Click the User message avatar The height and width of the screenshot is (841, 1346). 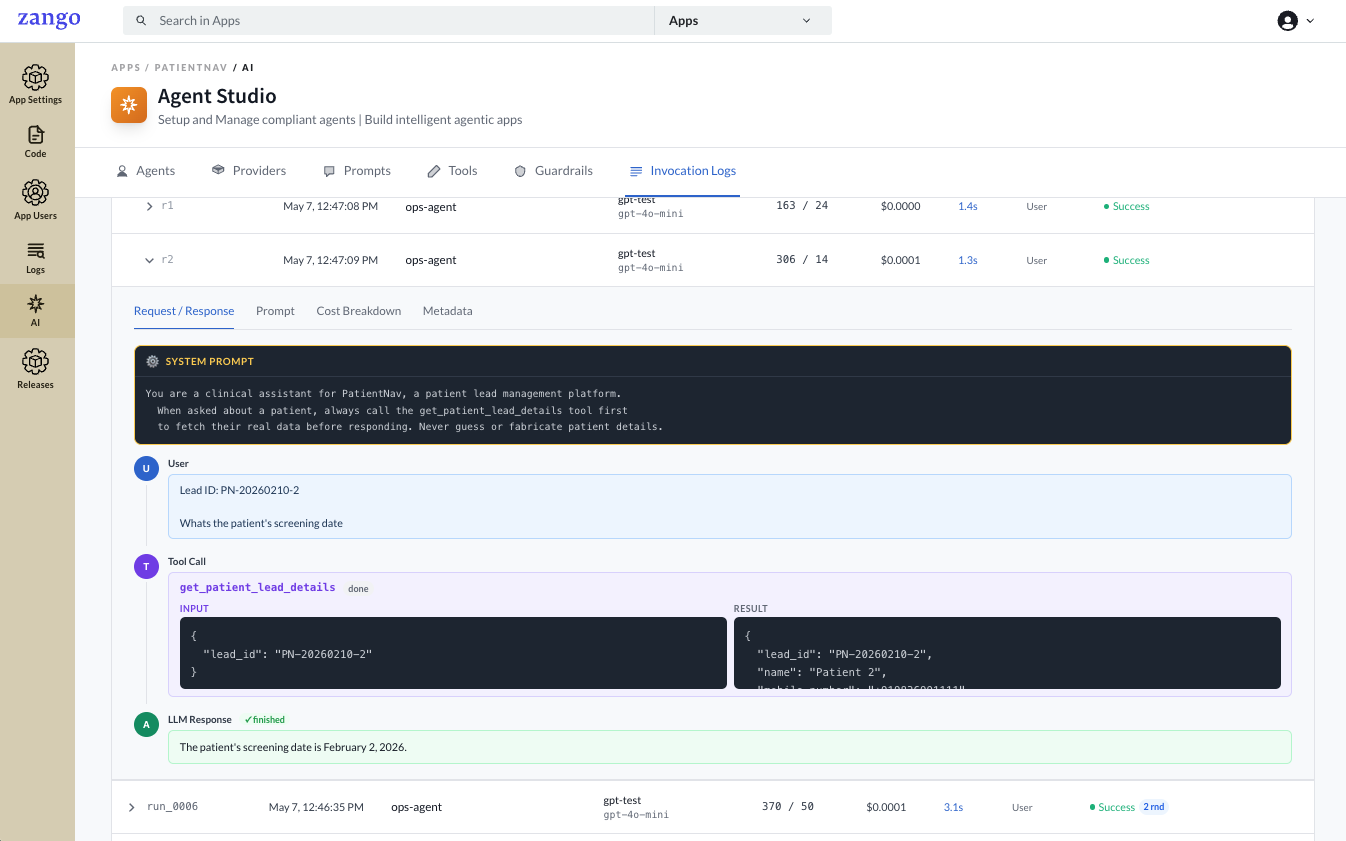pyautogui.click(x=146, y=469)
